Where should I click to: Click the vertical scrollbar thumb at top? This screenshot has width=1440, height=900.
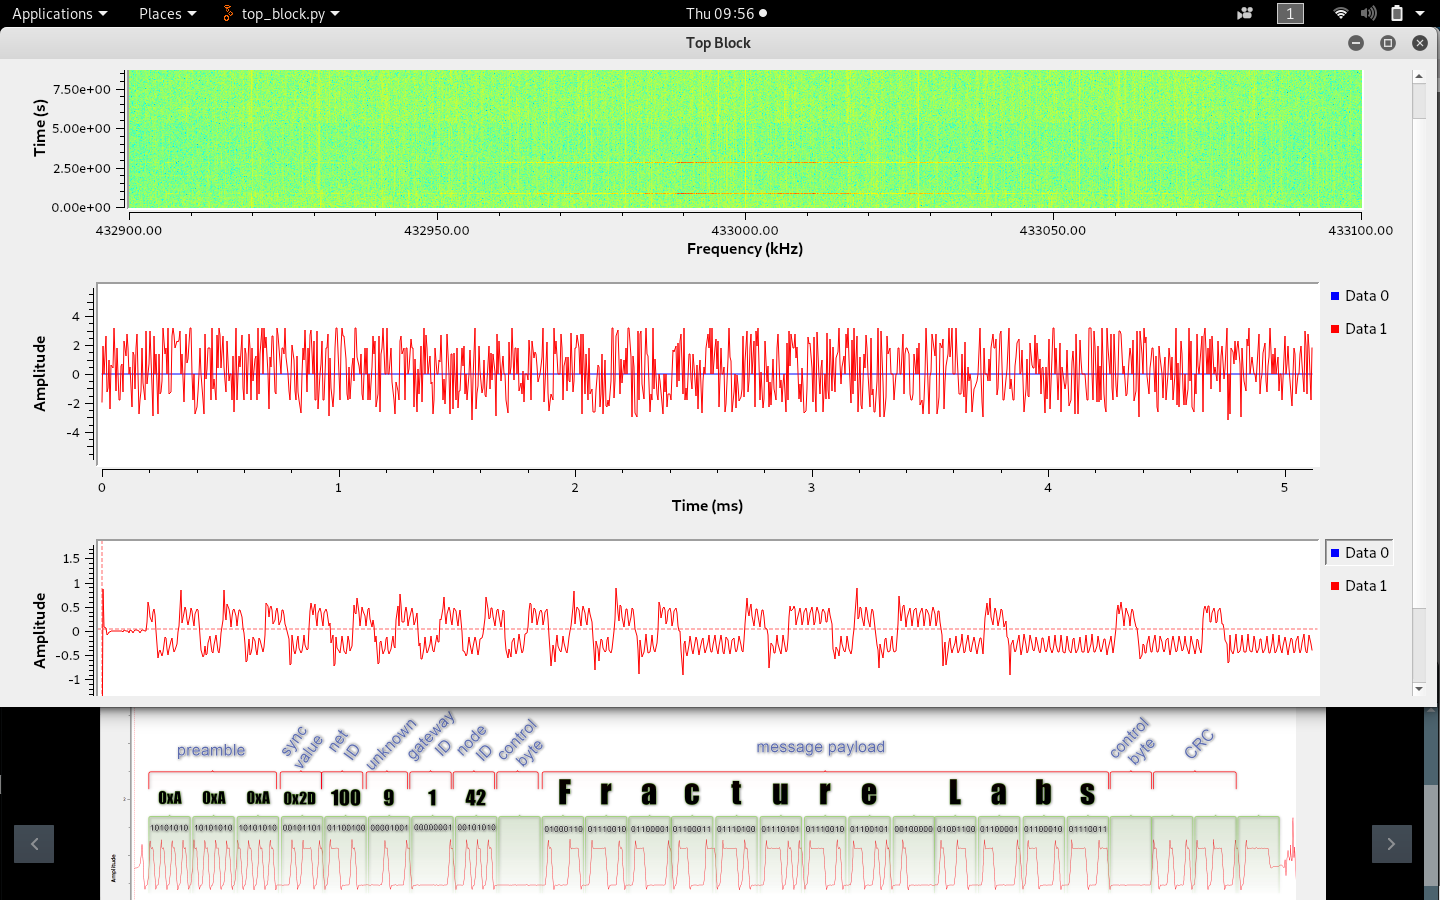click(1419, 101)
